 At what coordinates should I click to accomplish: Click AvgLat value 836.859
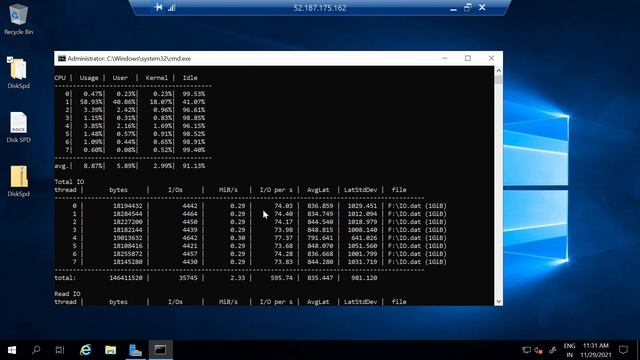click(x=320, y=206)
